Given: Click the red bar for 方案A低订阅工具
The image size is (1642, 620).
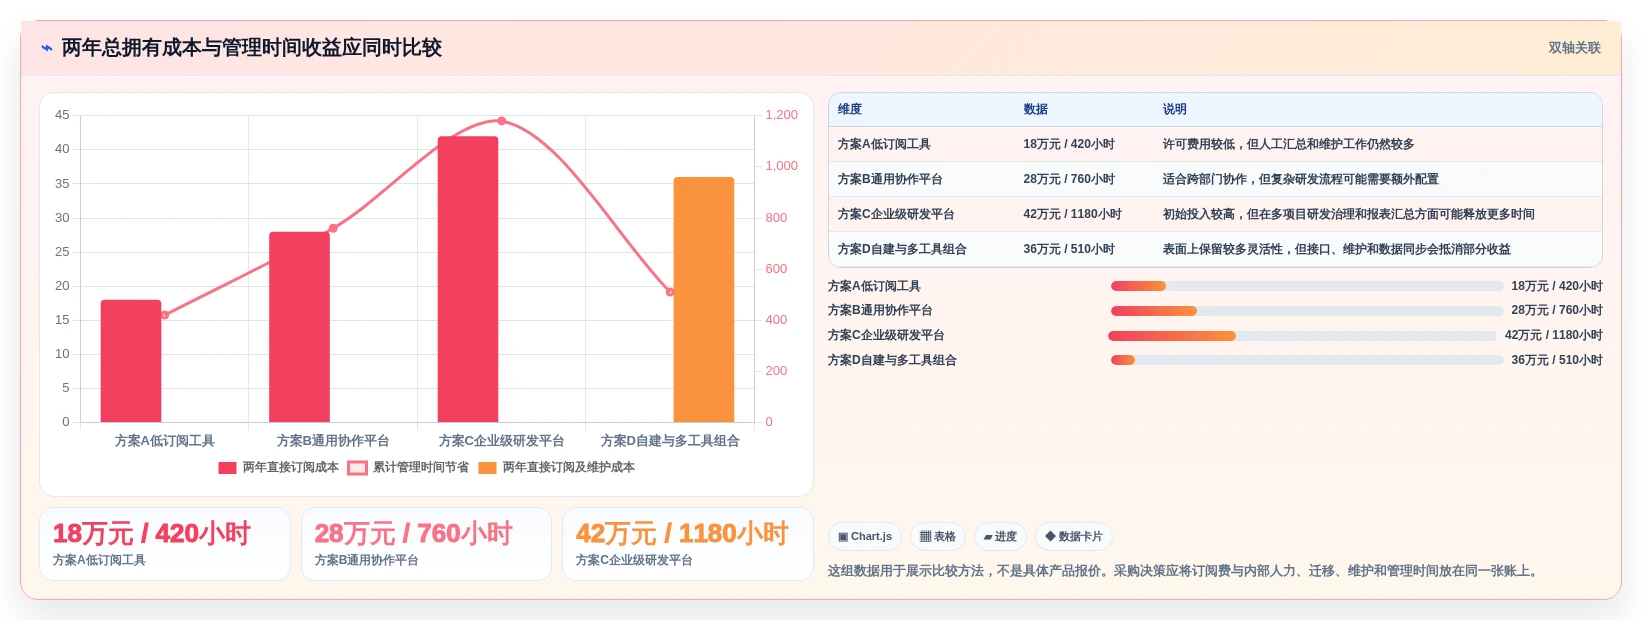Looking at the screenshot, I should coord(131,361).
